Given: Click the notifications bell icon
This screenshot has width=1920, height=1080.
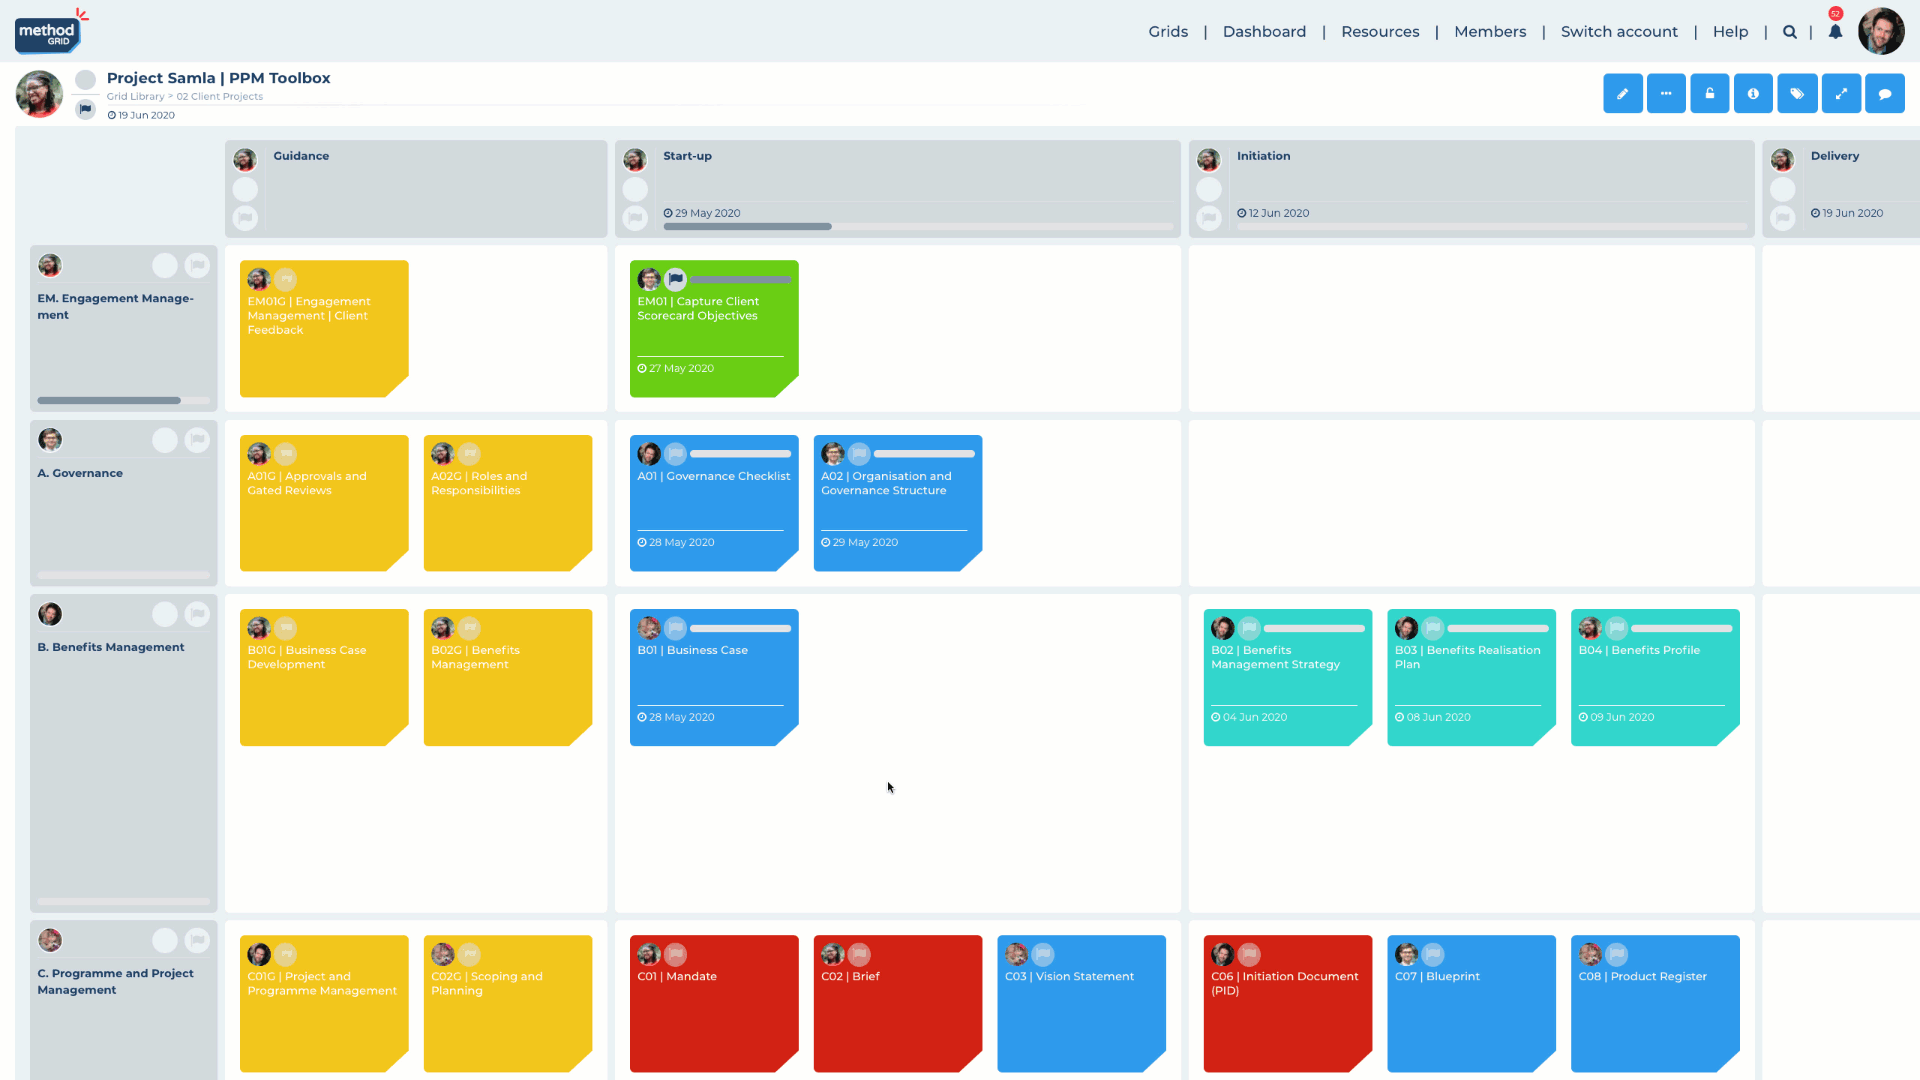Looking at the screenshot, I should tap(1834, 32).
